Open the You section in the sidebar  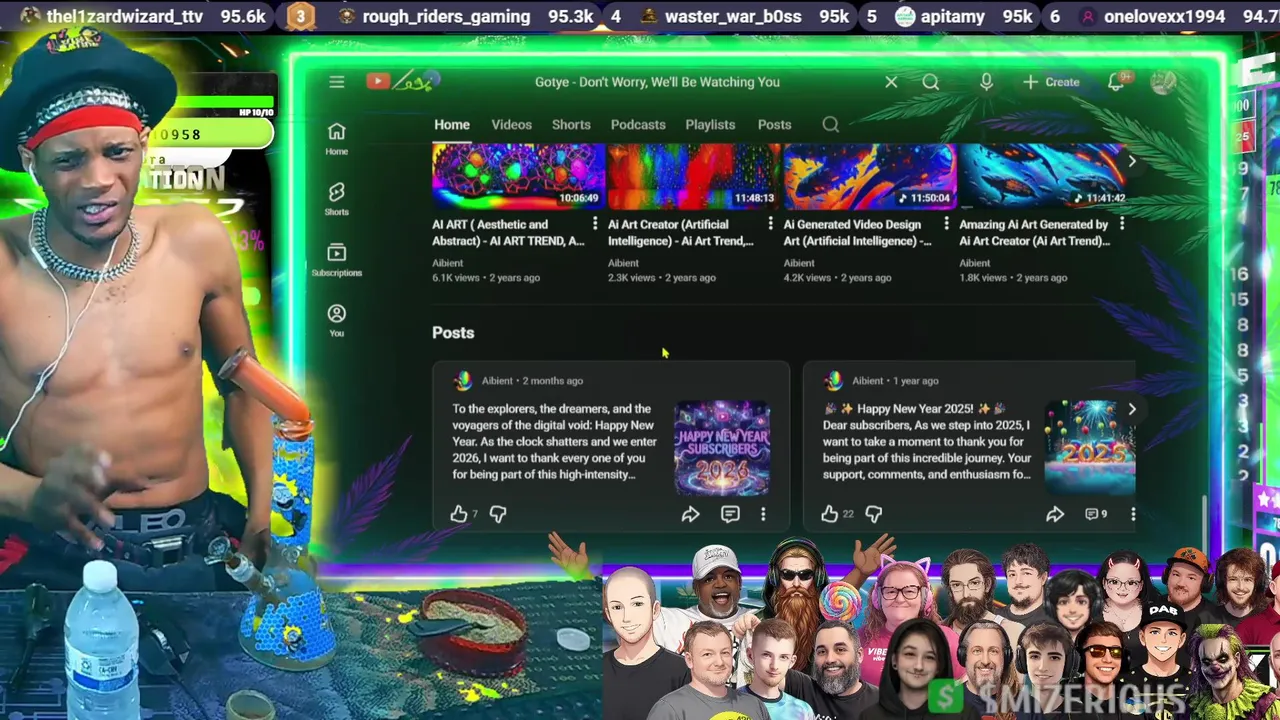[337, 320]
